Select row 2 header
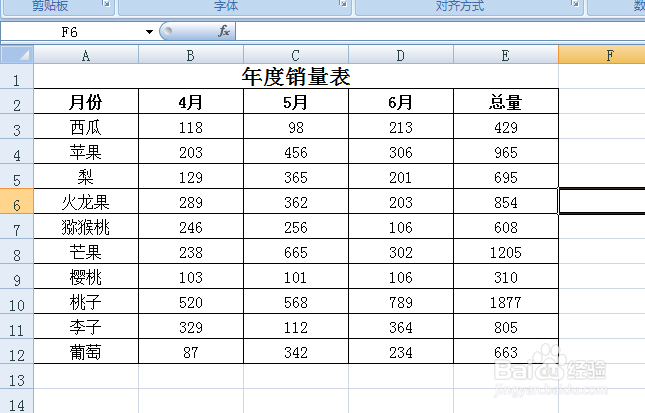 point(16,102)
